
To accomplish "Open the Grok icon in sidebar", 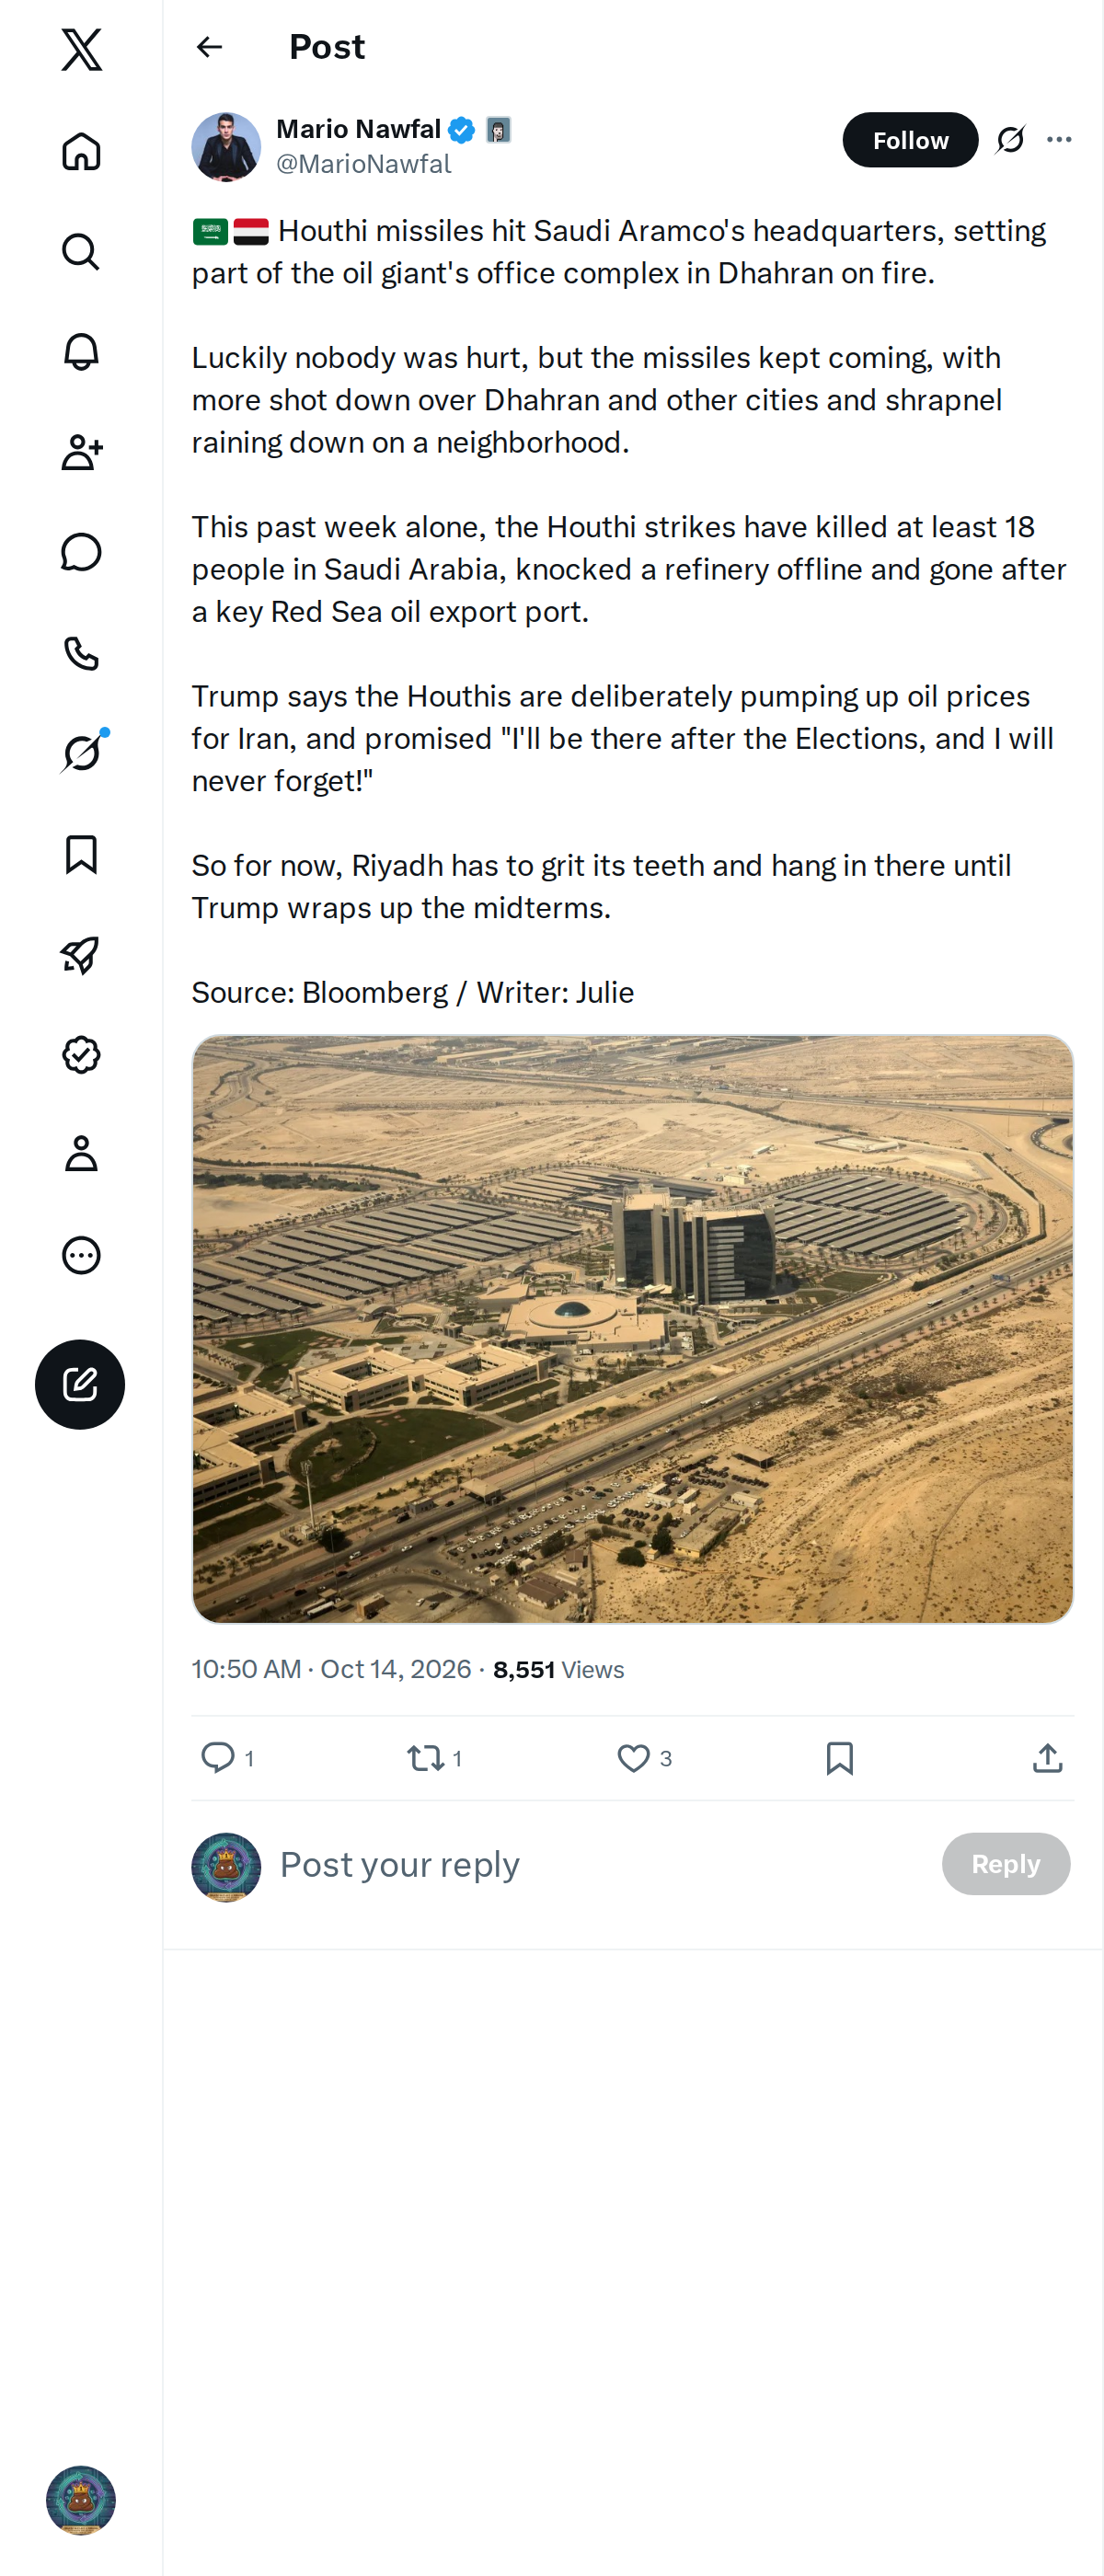I will (x=81, y=753).
